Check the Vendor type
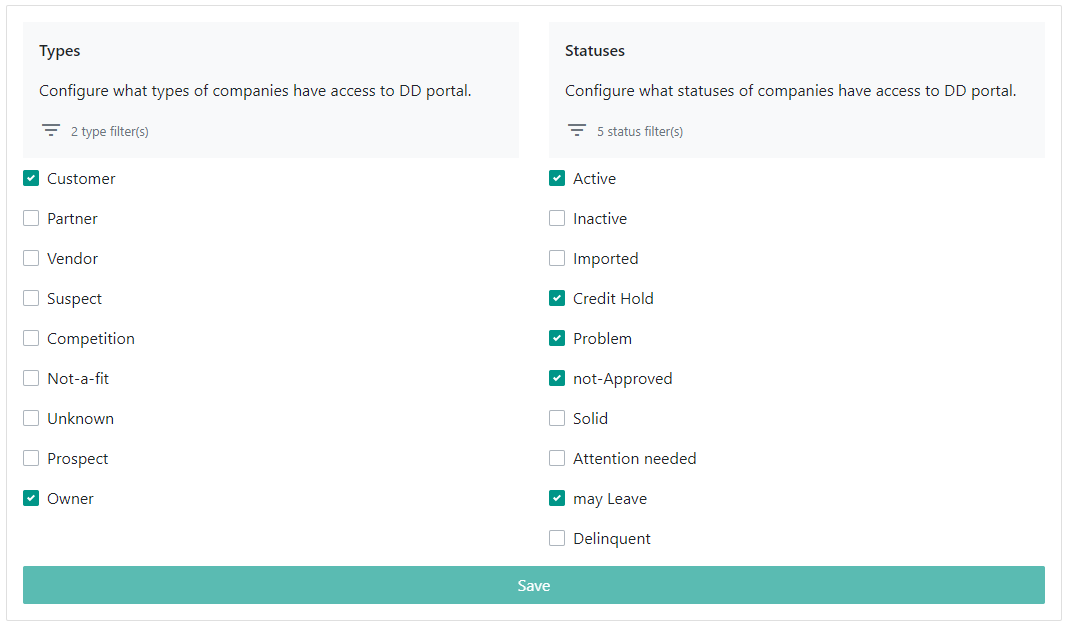 click(x=31, y=258)
